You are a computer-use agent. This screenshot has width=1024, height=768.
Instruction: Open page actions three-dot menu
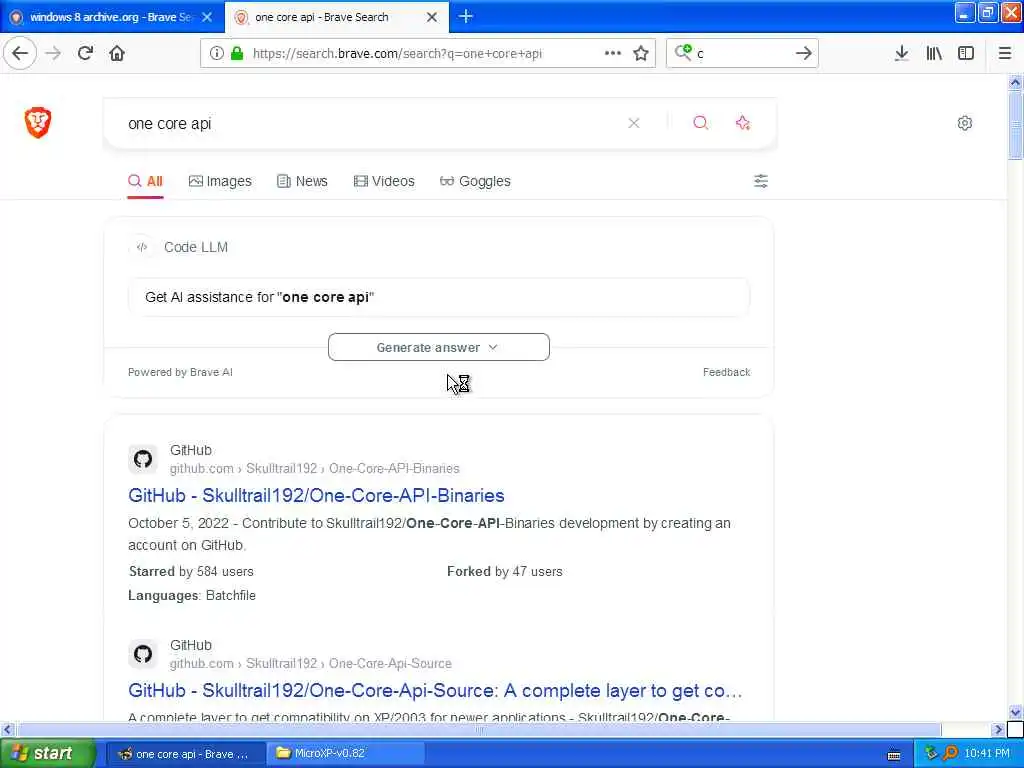[613, 53]
